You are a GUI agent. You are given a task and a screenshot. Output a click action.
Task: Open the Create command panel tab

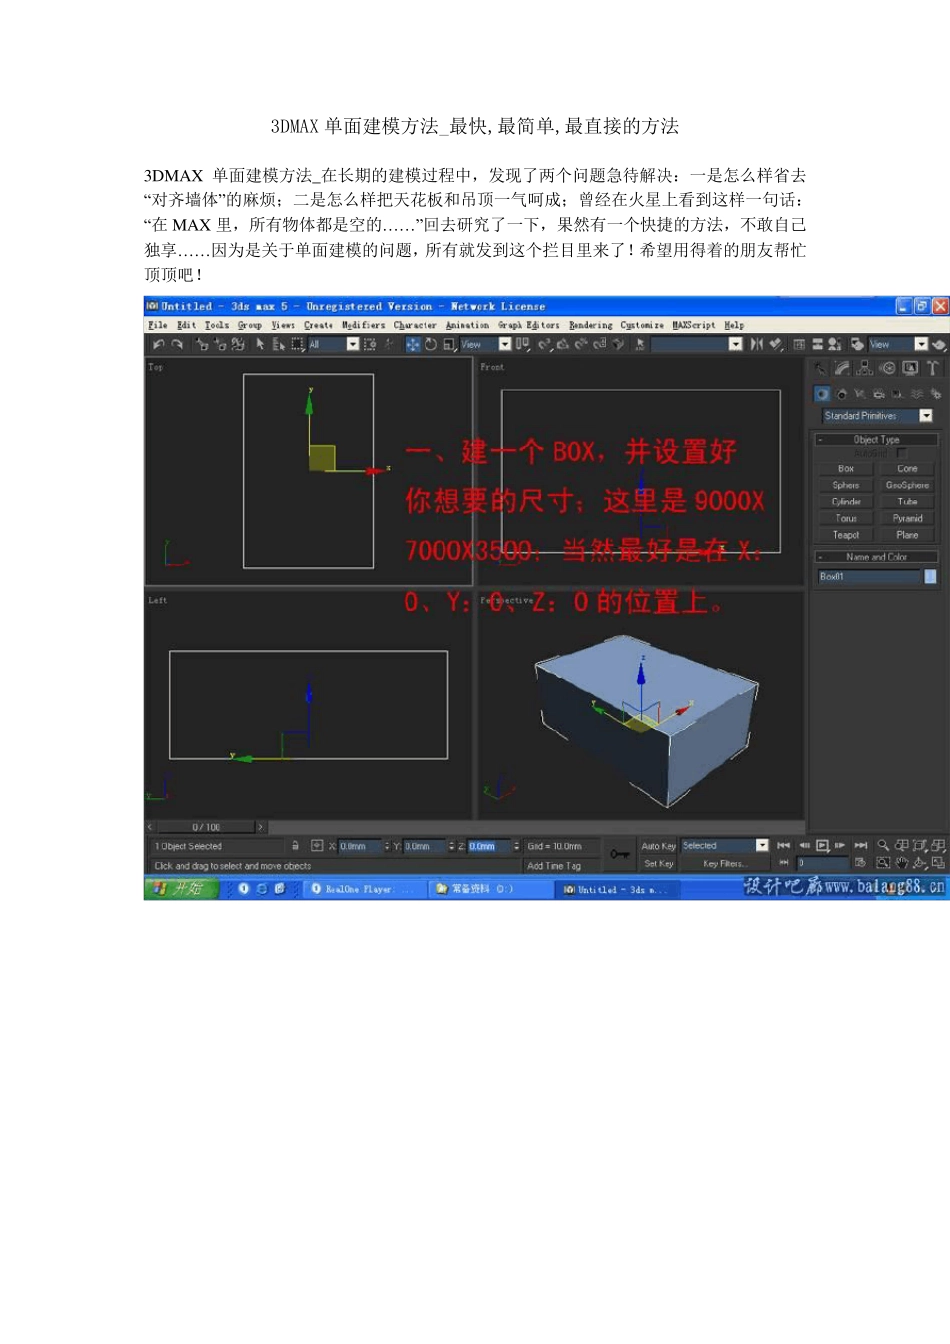[820, 368]
